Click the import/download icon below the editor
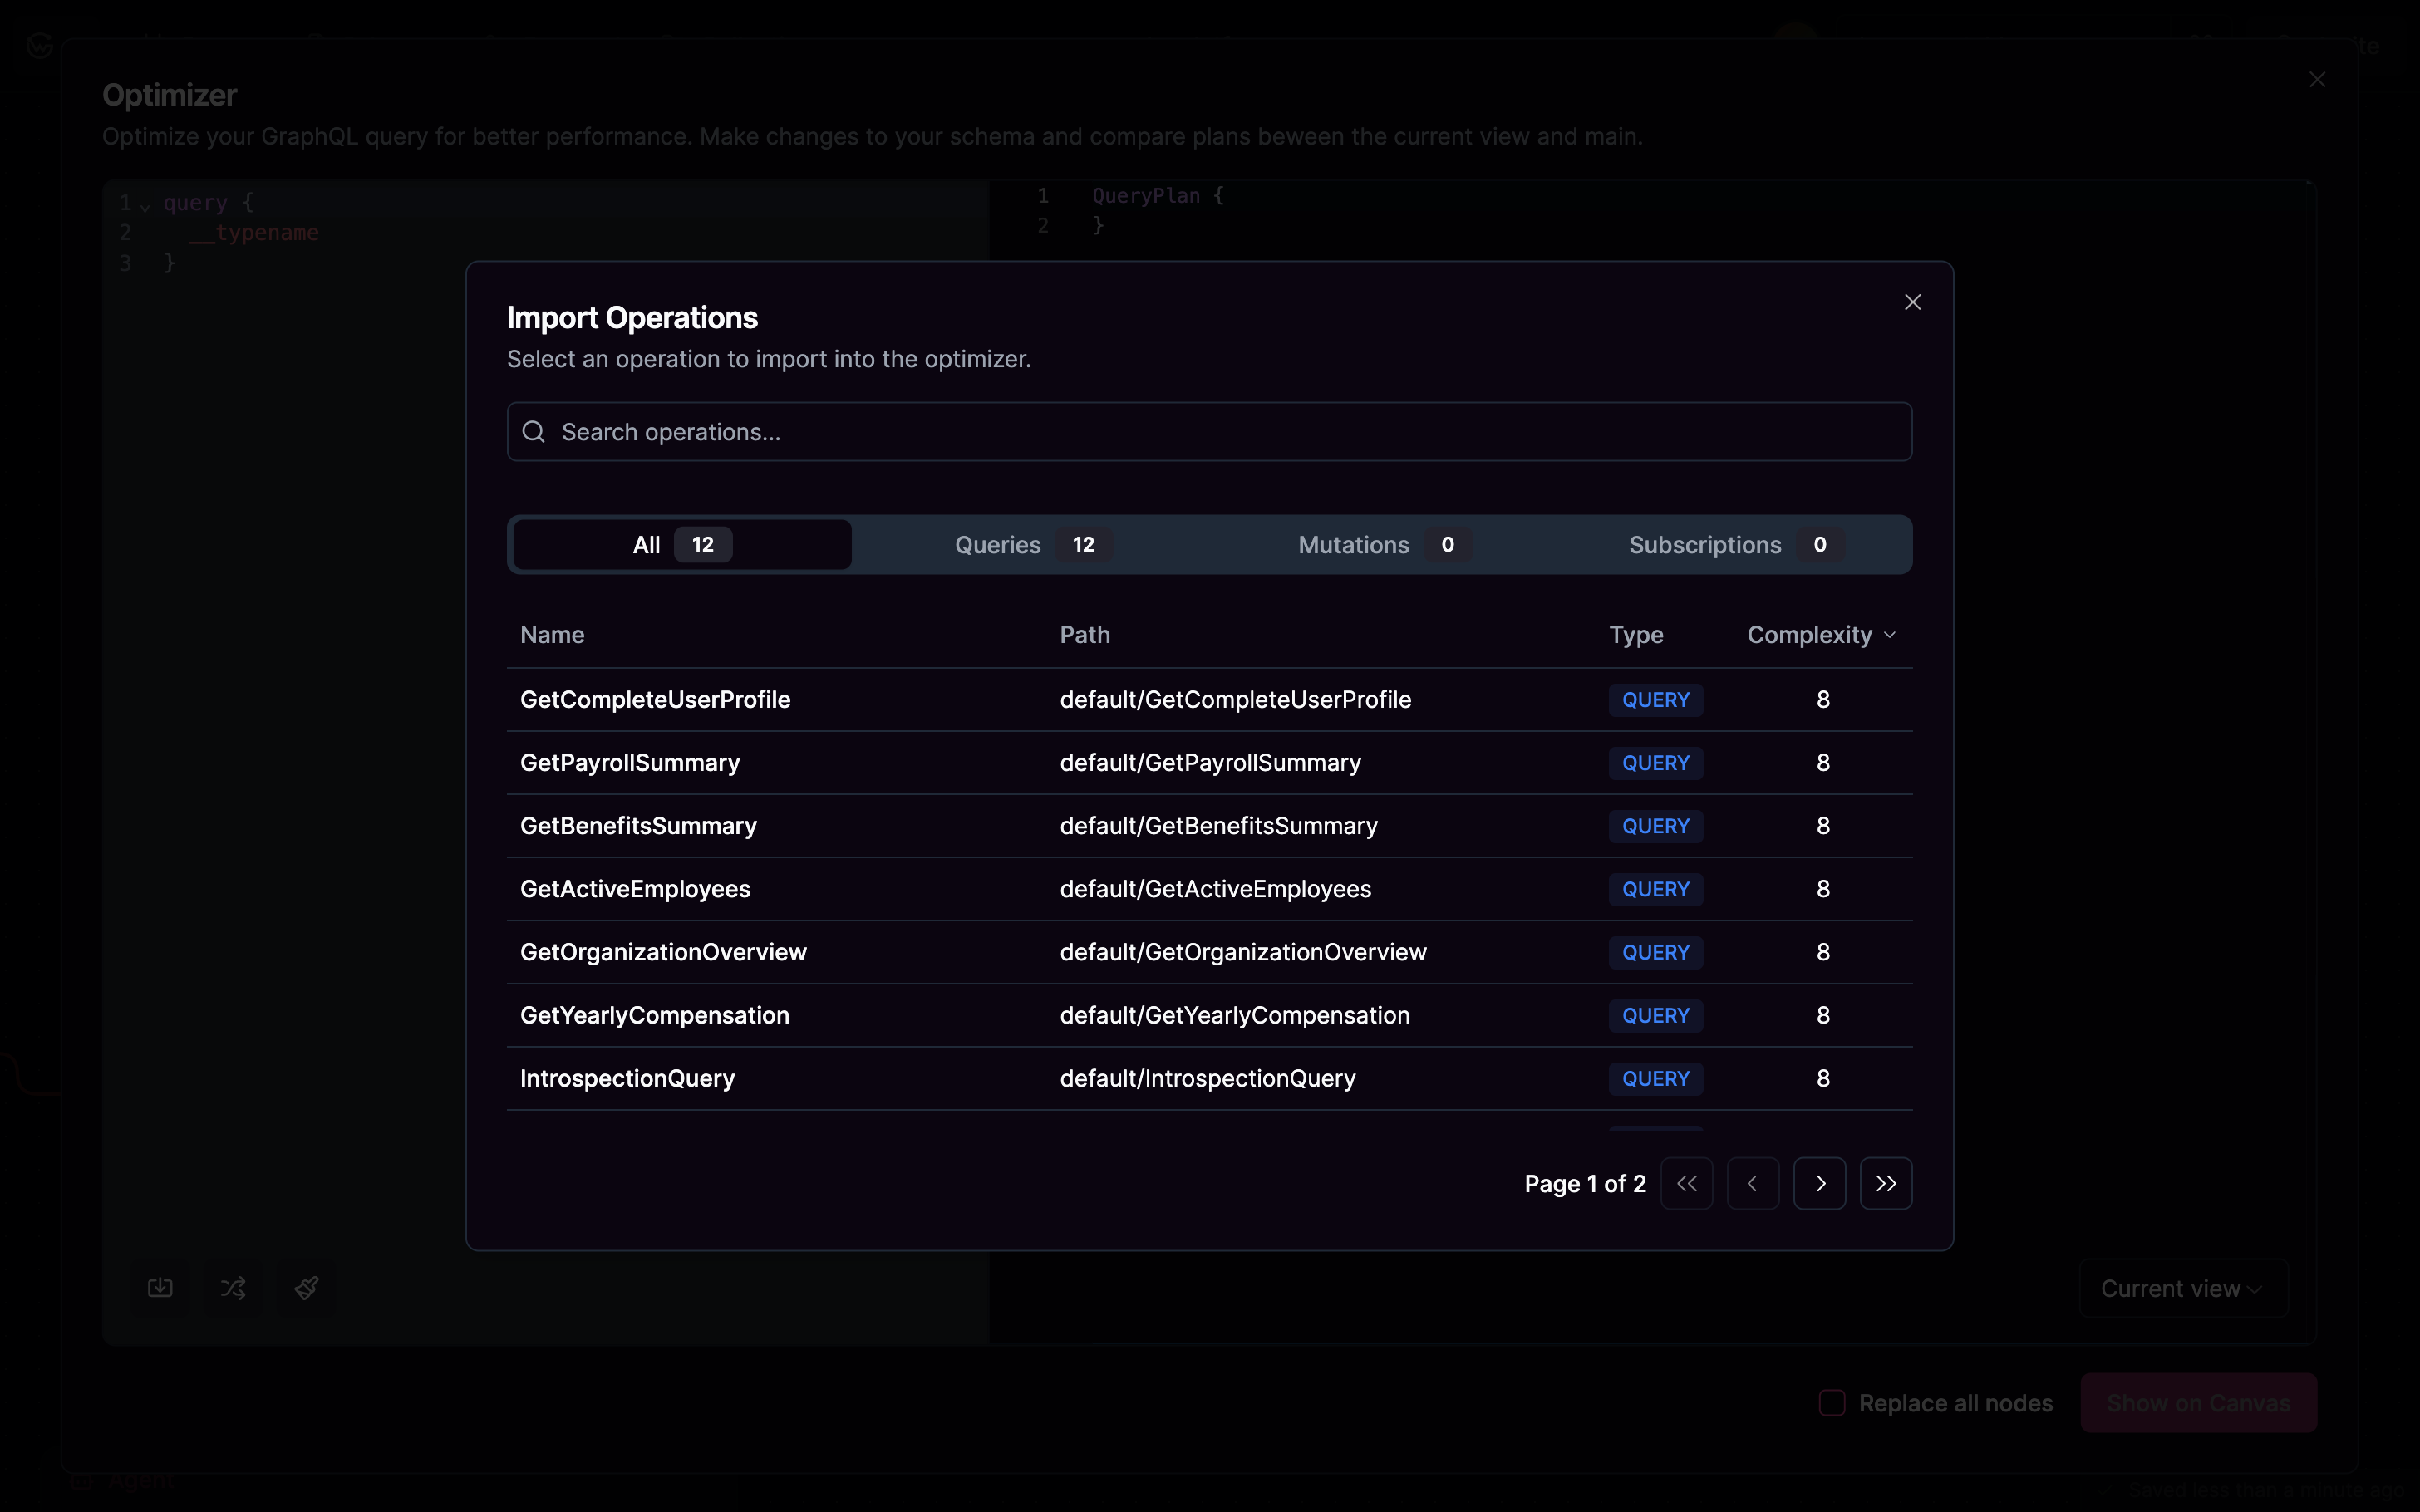This screenshot has width=2420, height=1512. coord(159,1288)
